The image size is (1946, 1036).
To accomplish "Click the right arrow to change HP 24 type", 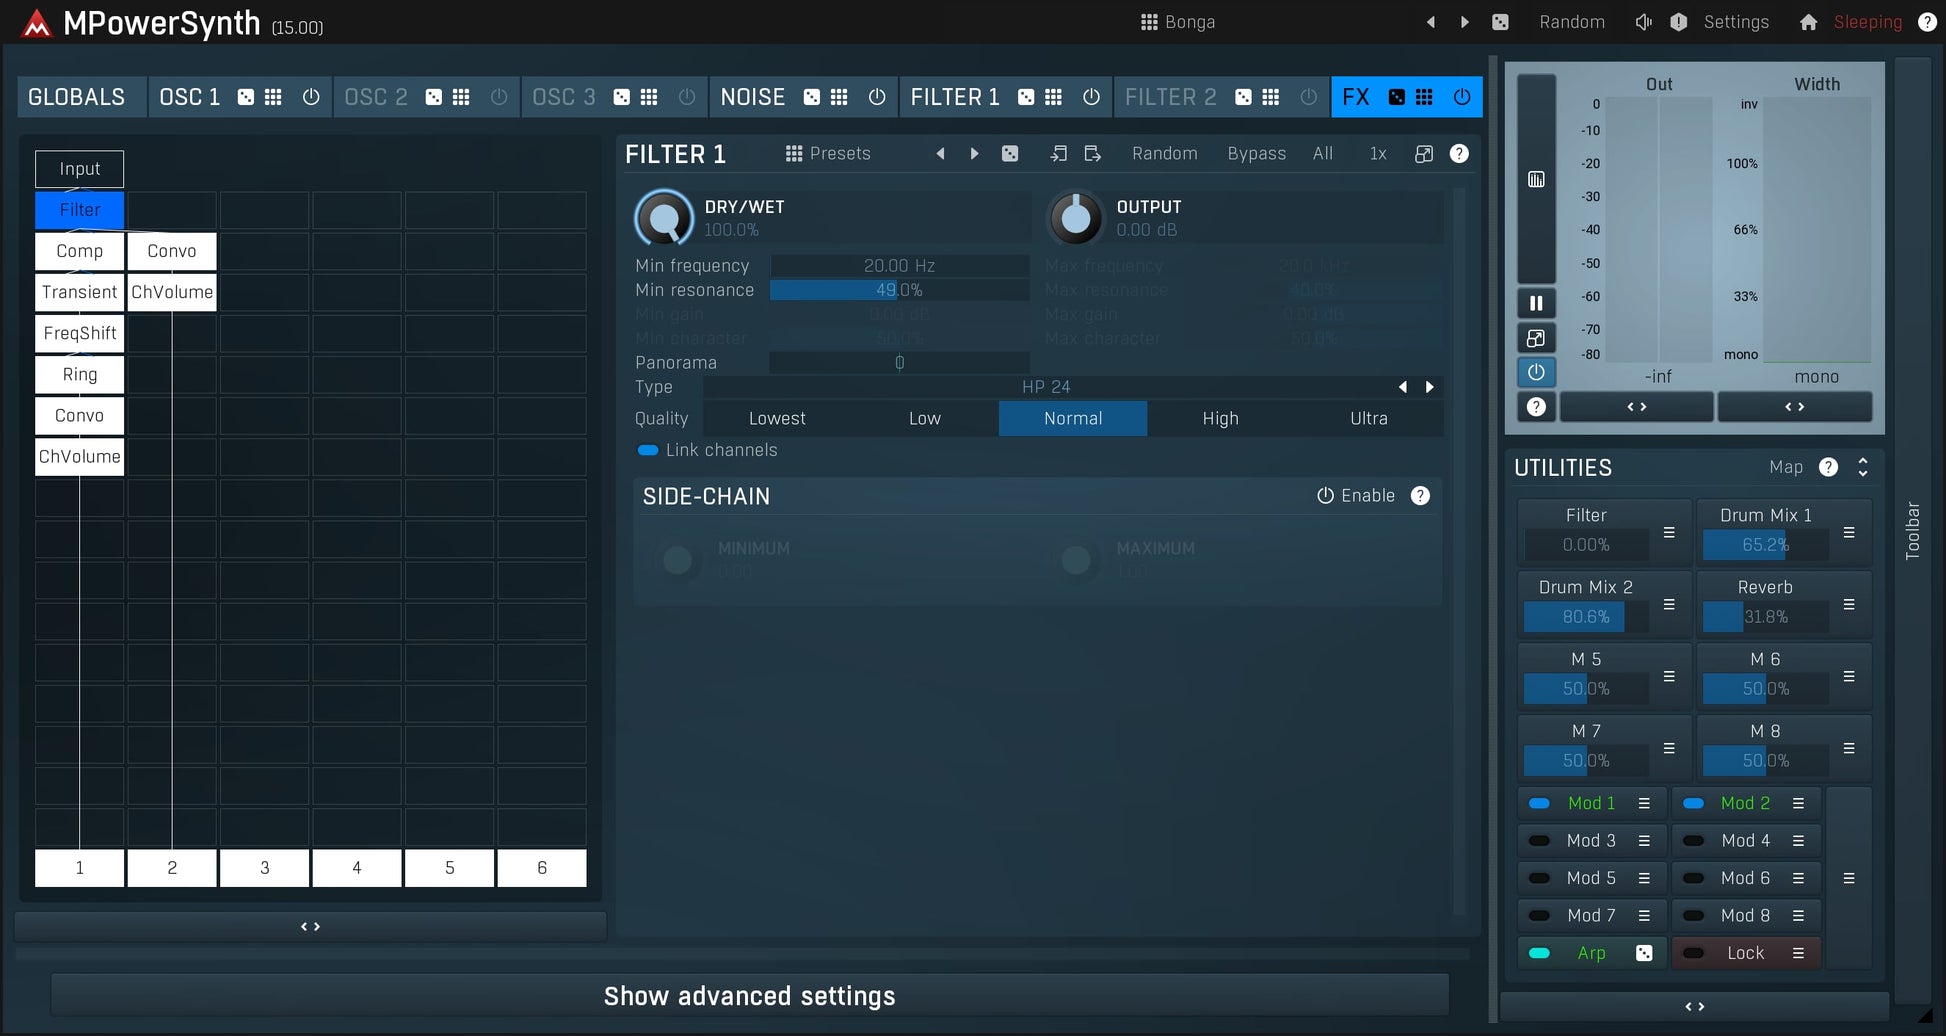I will pyautogui.click(x=1429, y=386).
